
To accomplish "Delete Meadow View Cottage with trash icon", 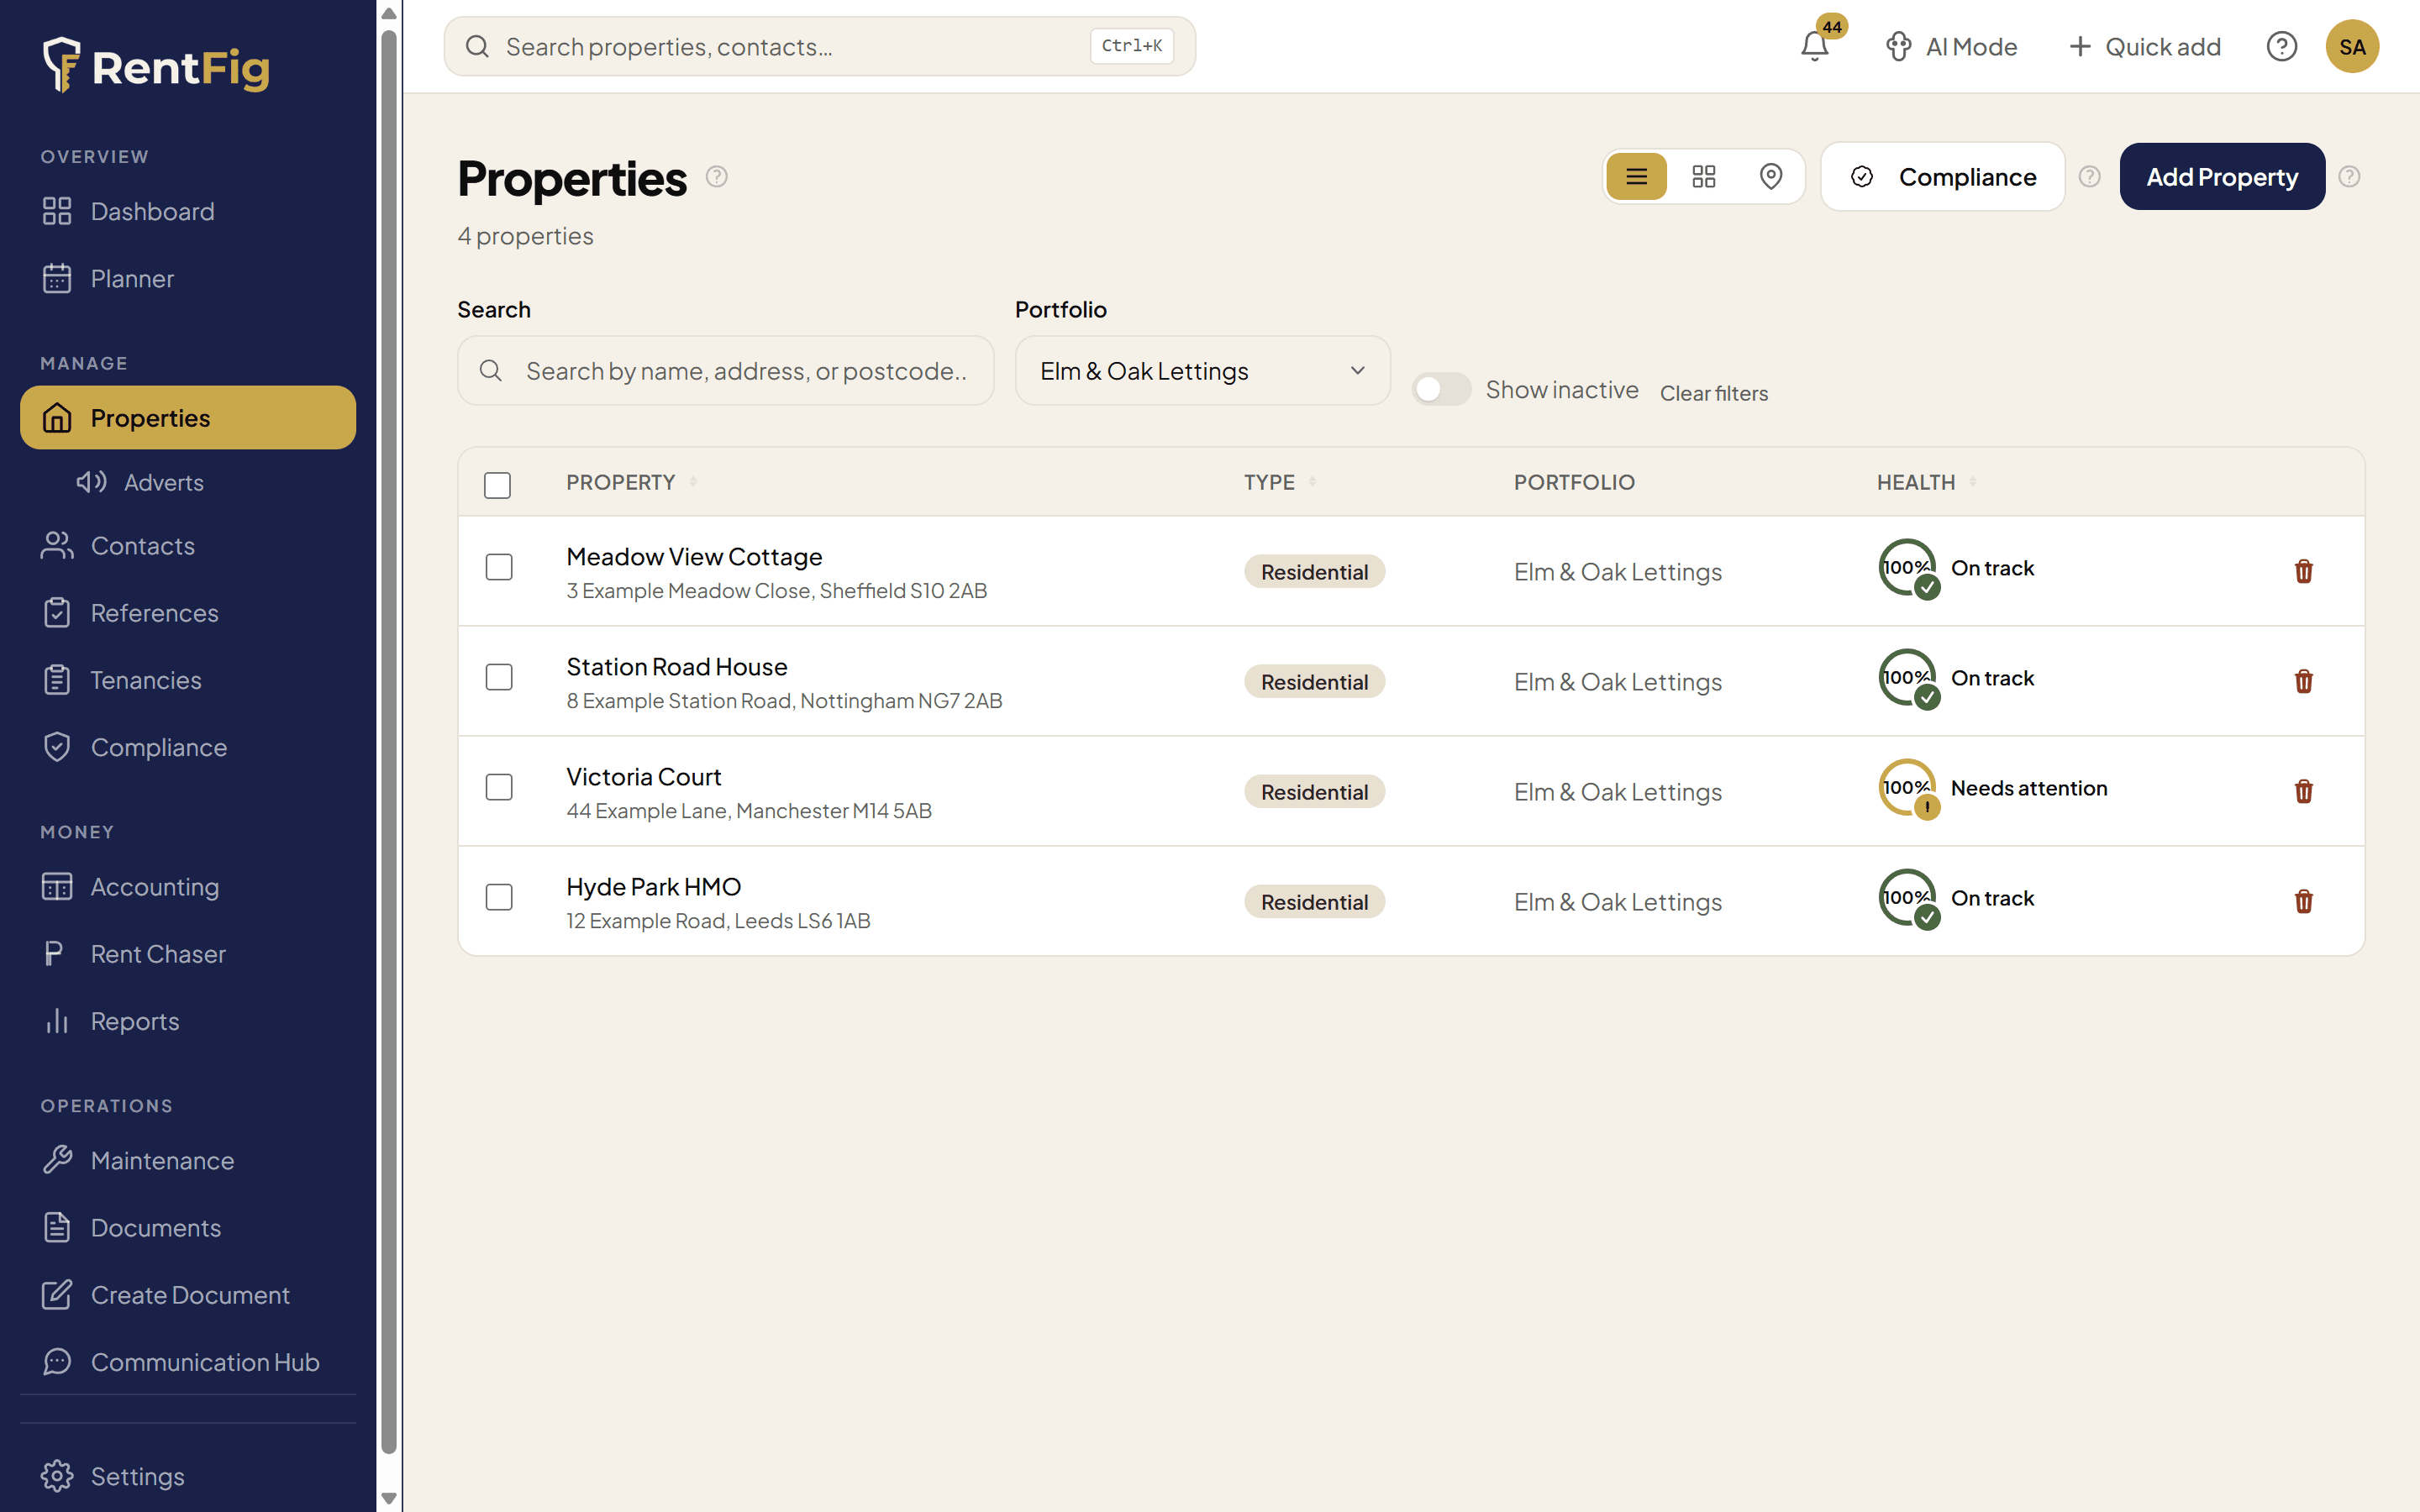I will 2303,571.
